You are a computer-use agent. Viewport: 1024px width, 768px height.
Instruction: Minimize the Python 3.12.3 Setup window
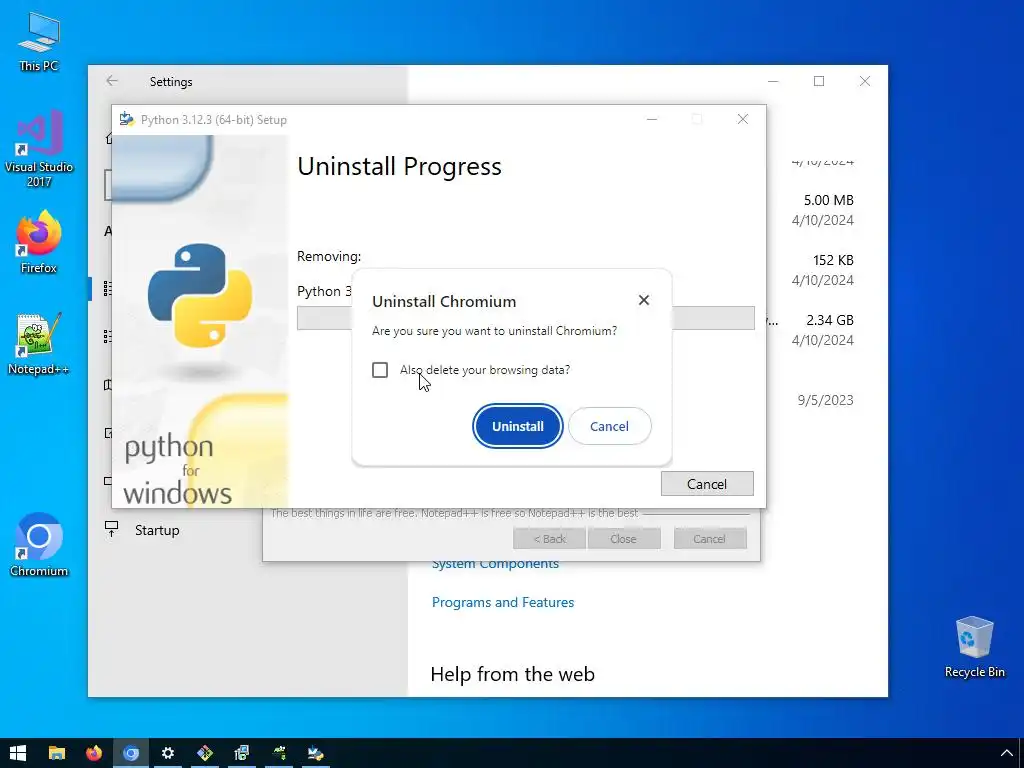[x=652, y=120]
